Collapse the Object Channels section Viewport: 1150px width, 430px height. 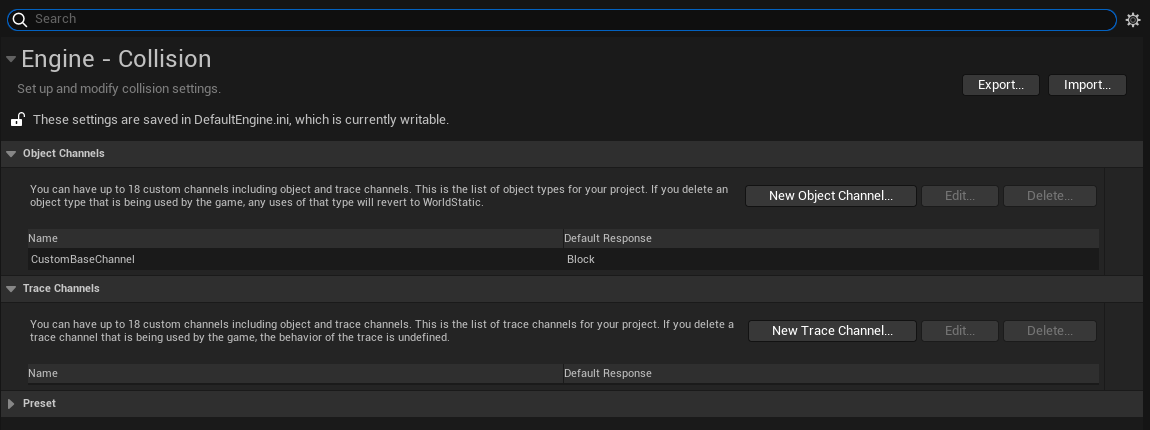(x=11, y=154)
